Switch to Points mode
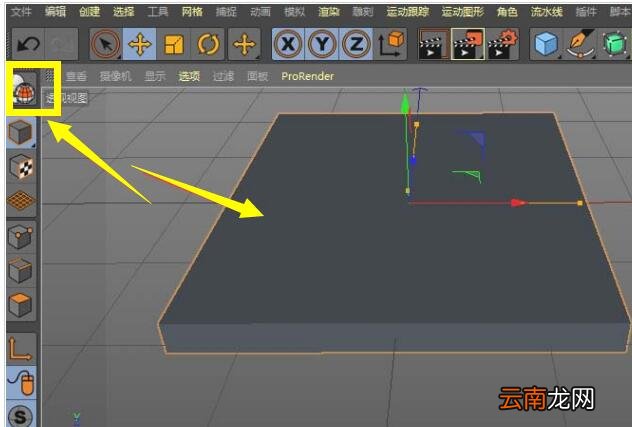The height and width of the screenshot is (427, 632). click(x=20, y=236)
